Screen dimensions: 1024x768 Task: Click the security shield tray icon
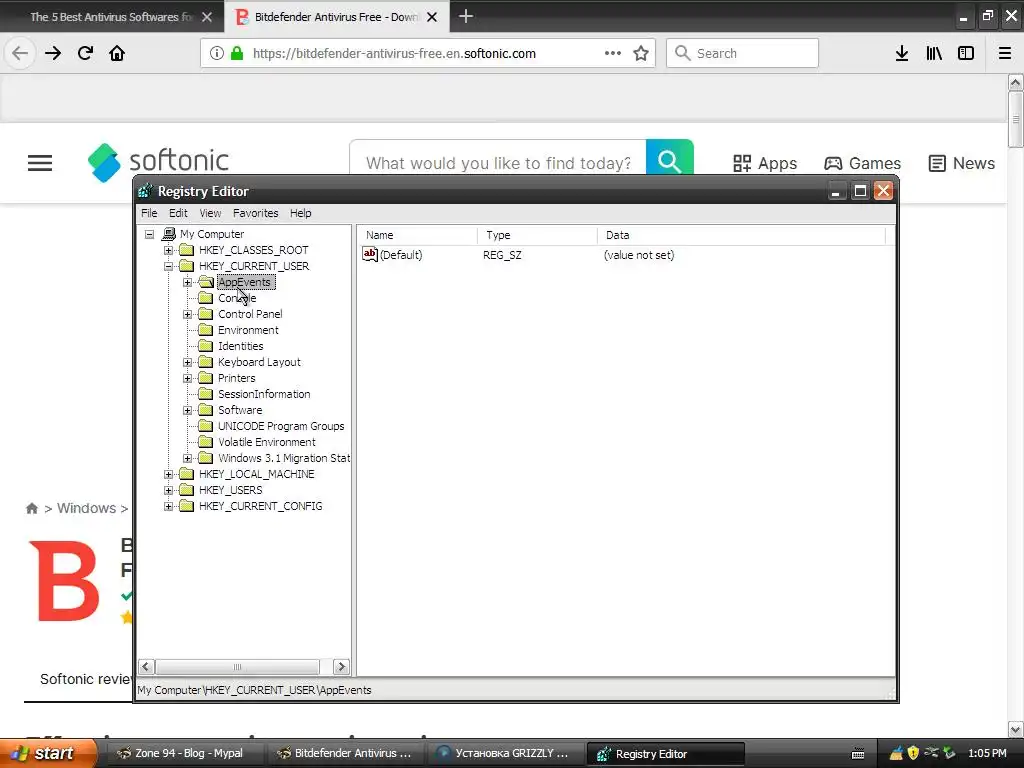913,753
